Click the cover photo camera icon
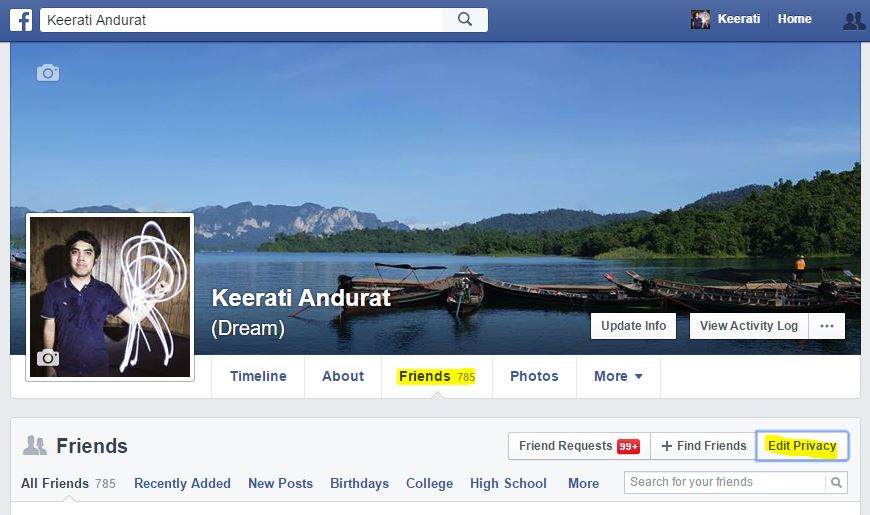The height and width of the screenshot is (515, 870). (x=48, y=73)
